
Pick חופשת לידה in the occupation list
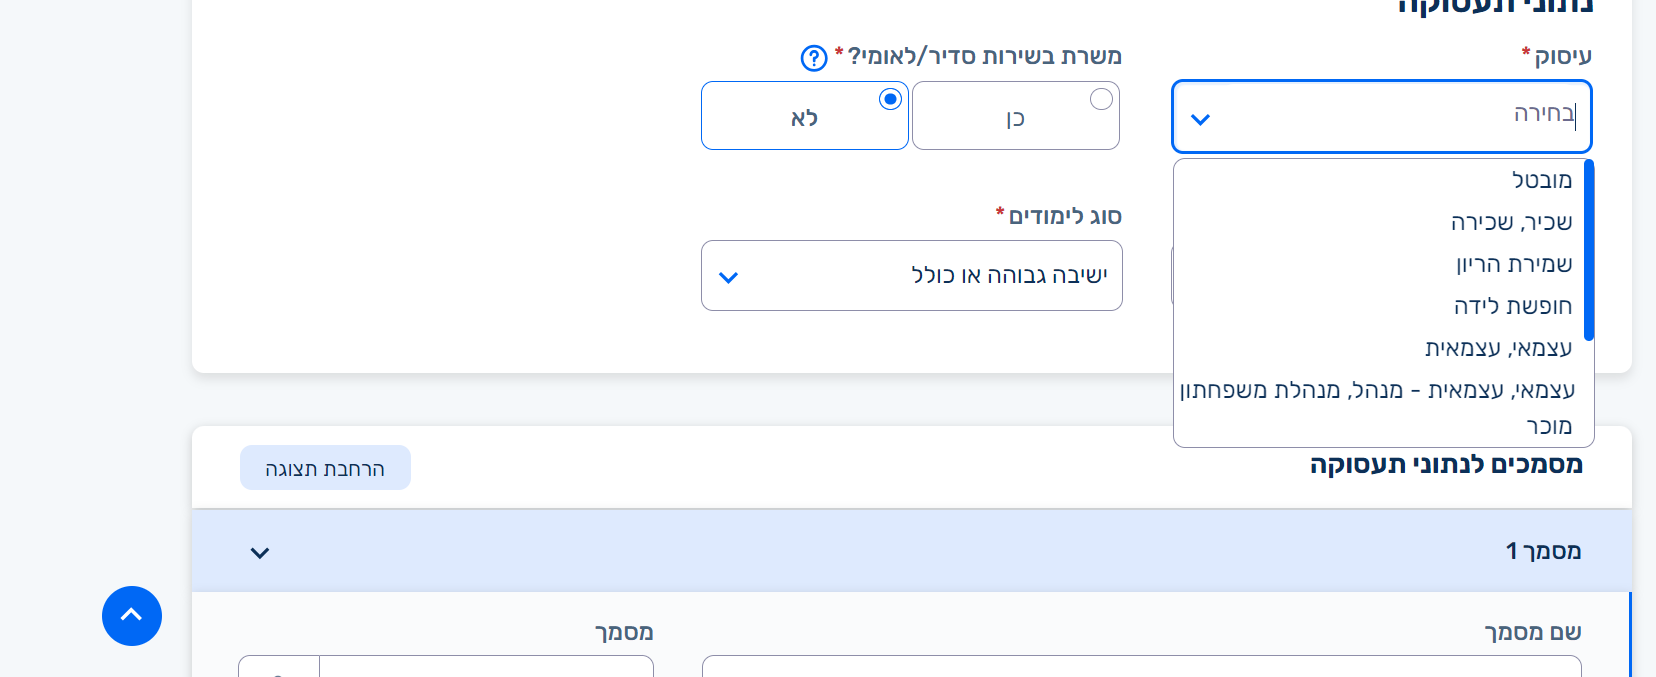pyautogui.click(x=1510, y=306)
